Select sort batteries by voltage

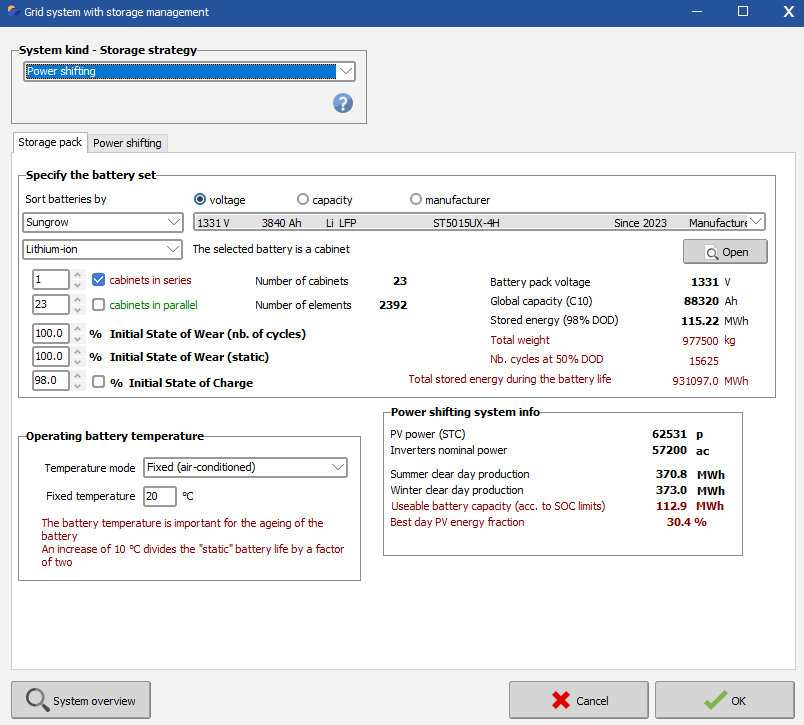(200, 200)
